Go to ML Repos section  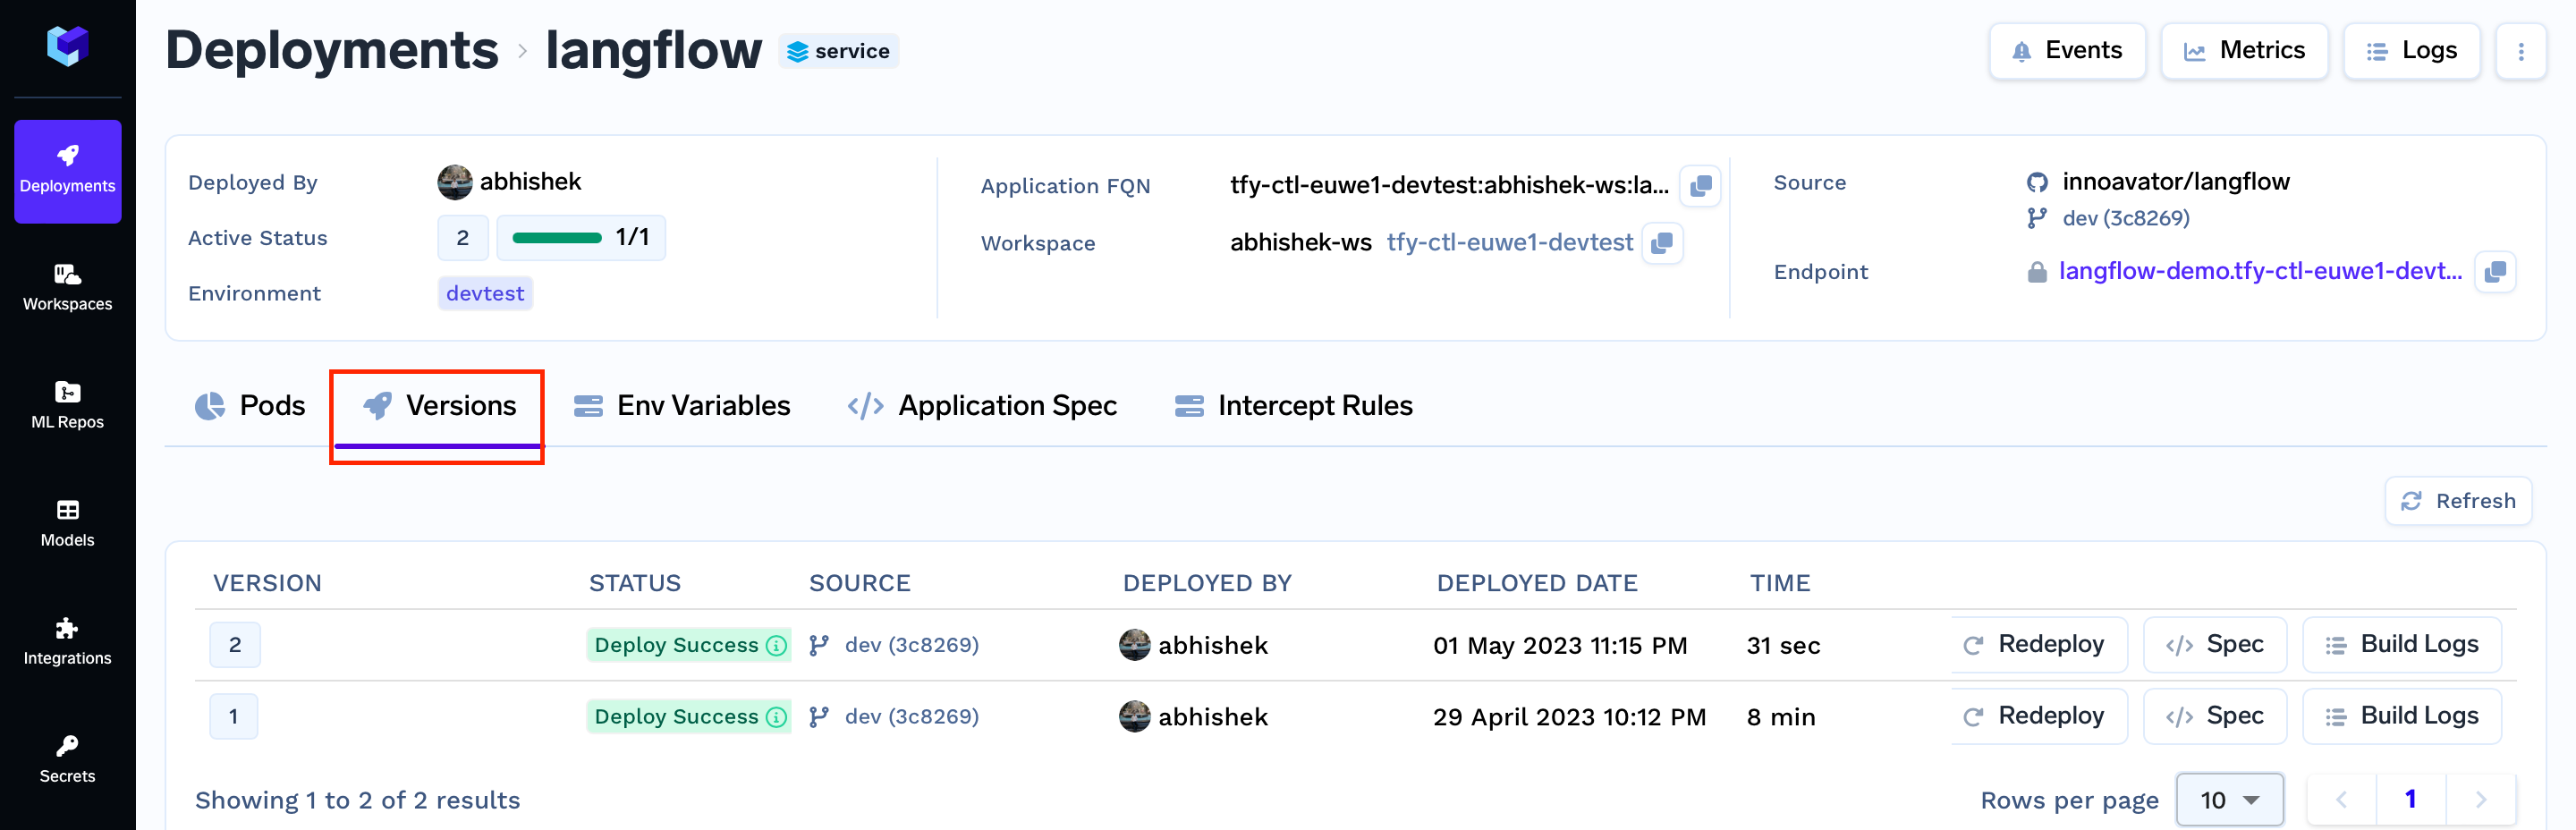click(67, 405)
